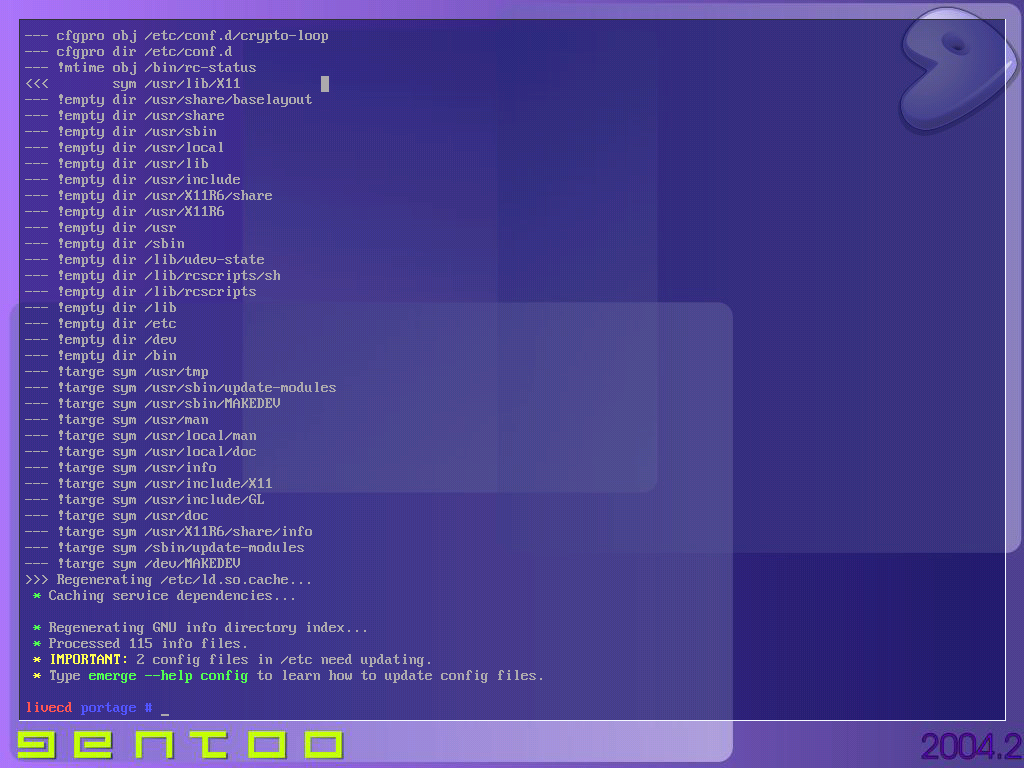Click the '!empty dir /dev' line
The height and width of the screenshot is (768, 1024).
(101, 340)
